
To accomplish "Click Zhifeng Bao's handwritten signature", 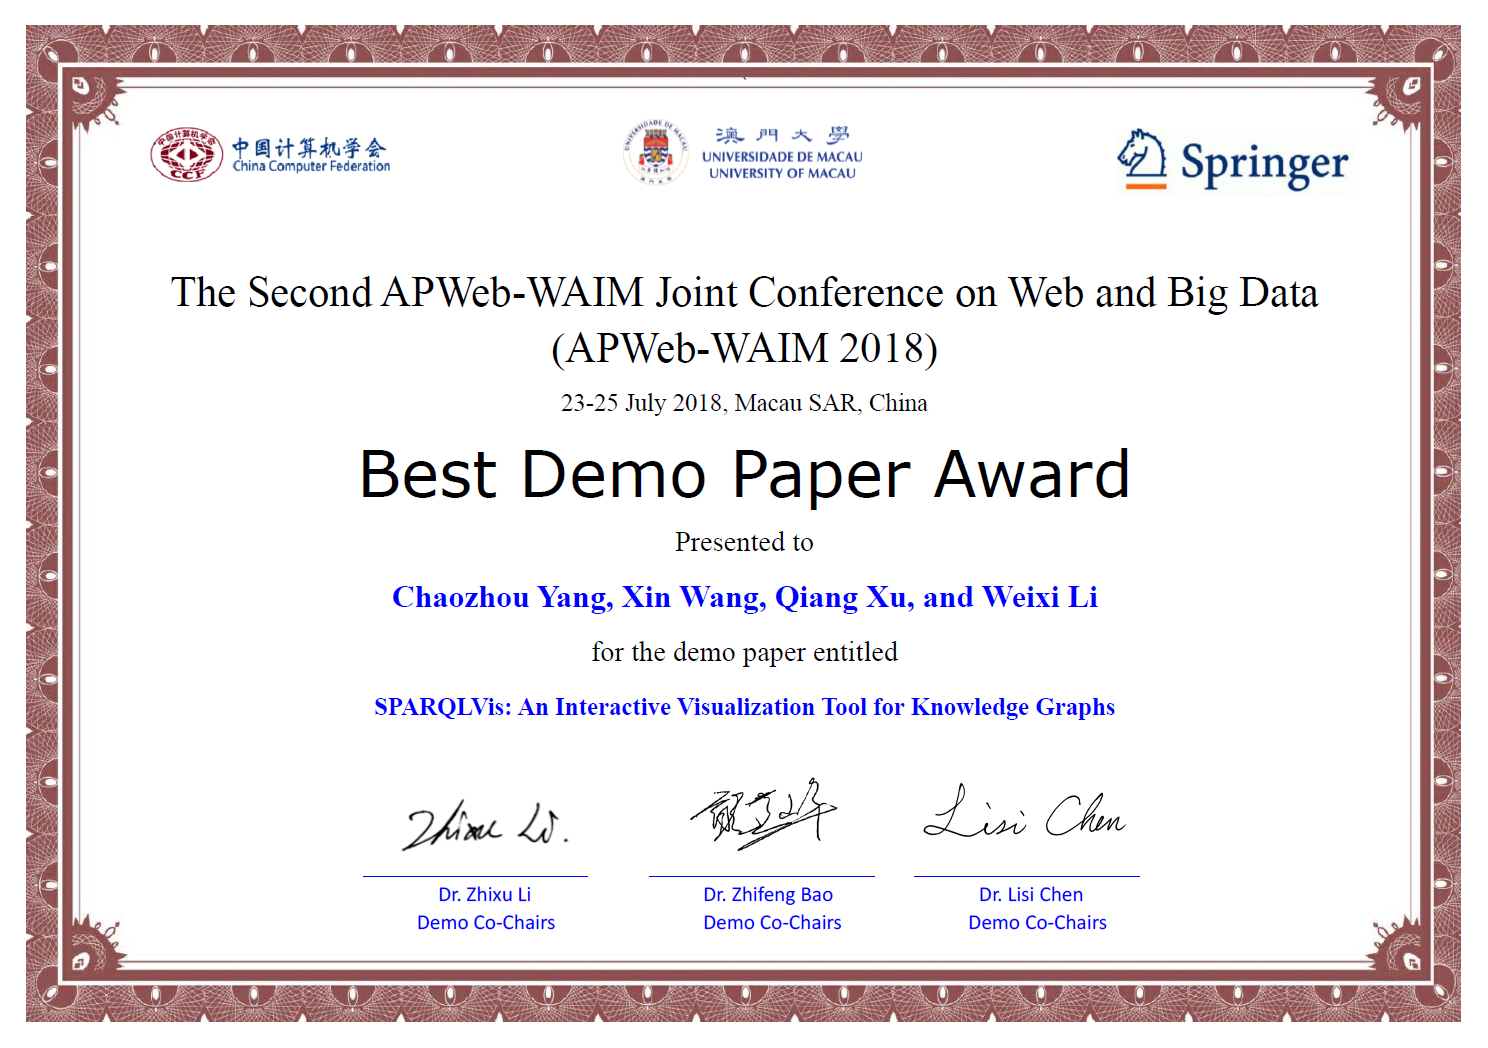I will click(763, 814).
